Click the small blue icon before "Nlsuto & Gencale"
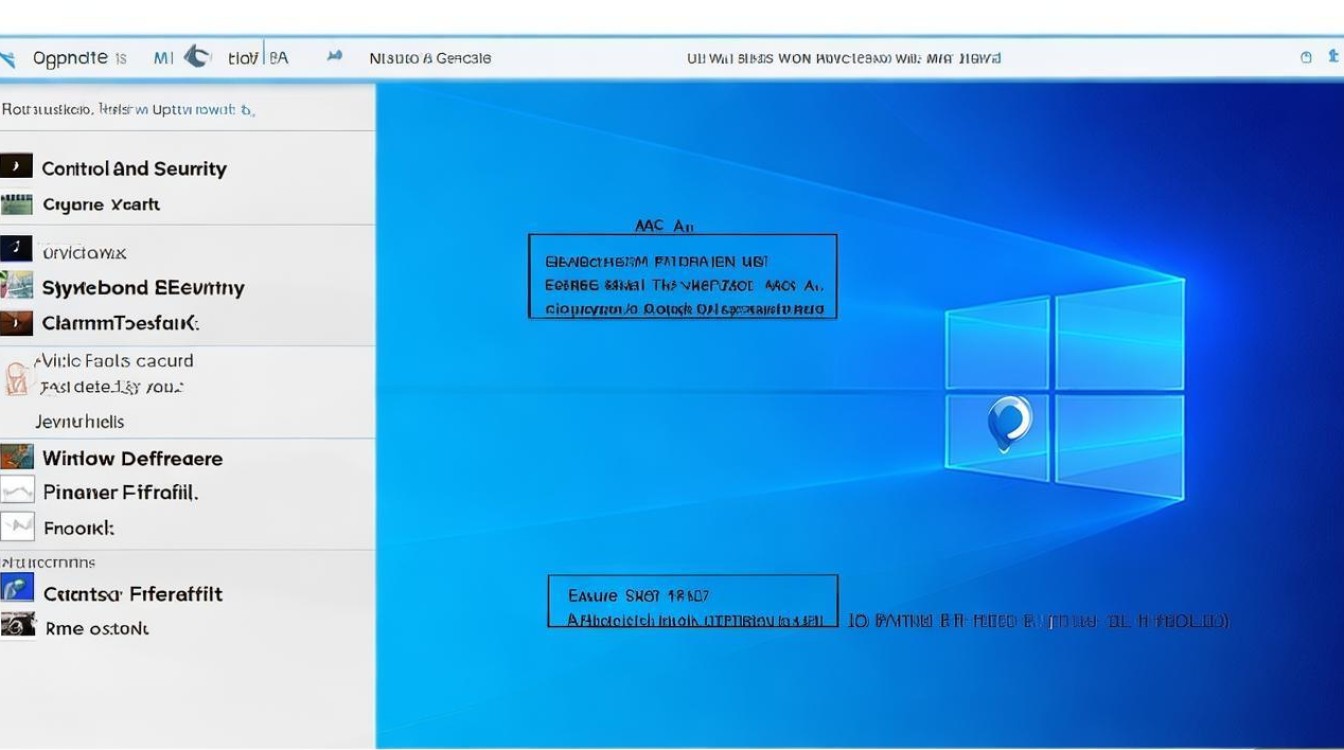This screenshot has height=750, width=1344. click(335, 57)
